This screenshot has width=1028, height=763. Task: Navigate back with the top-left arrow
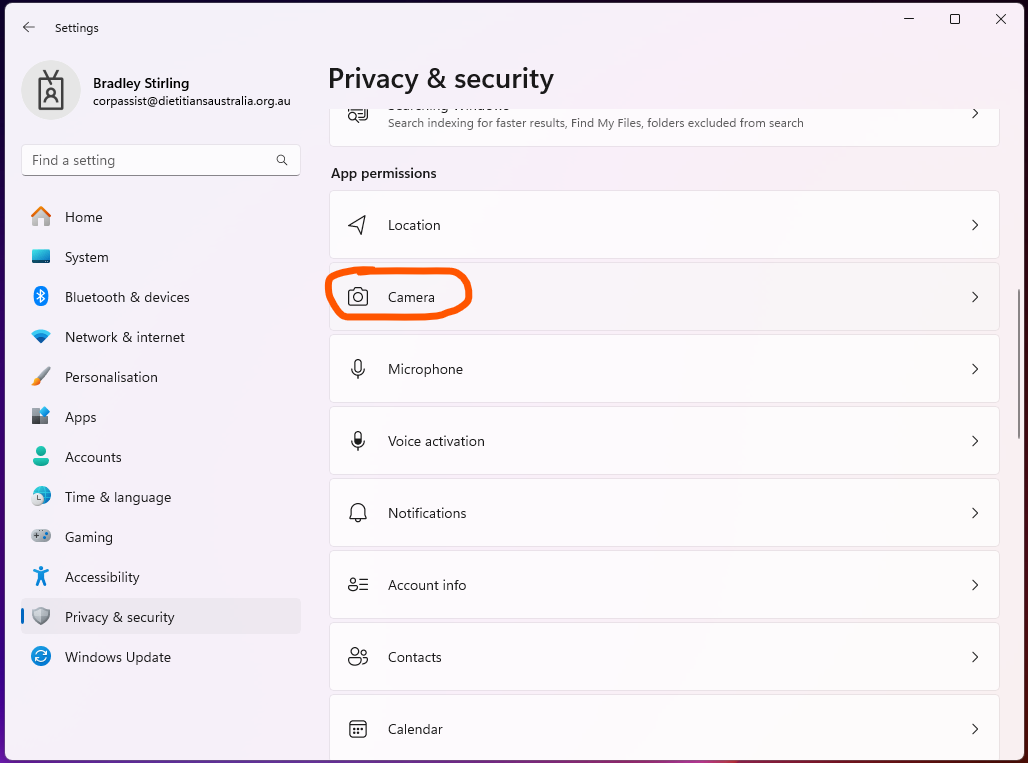pyautogui.click(x=29, y=28)
